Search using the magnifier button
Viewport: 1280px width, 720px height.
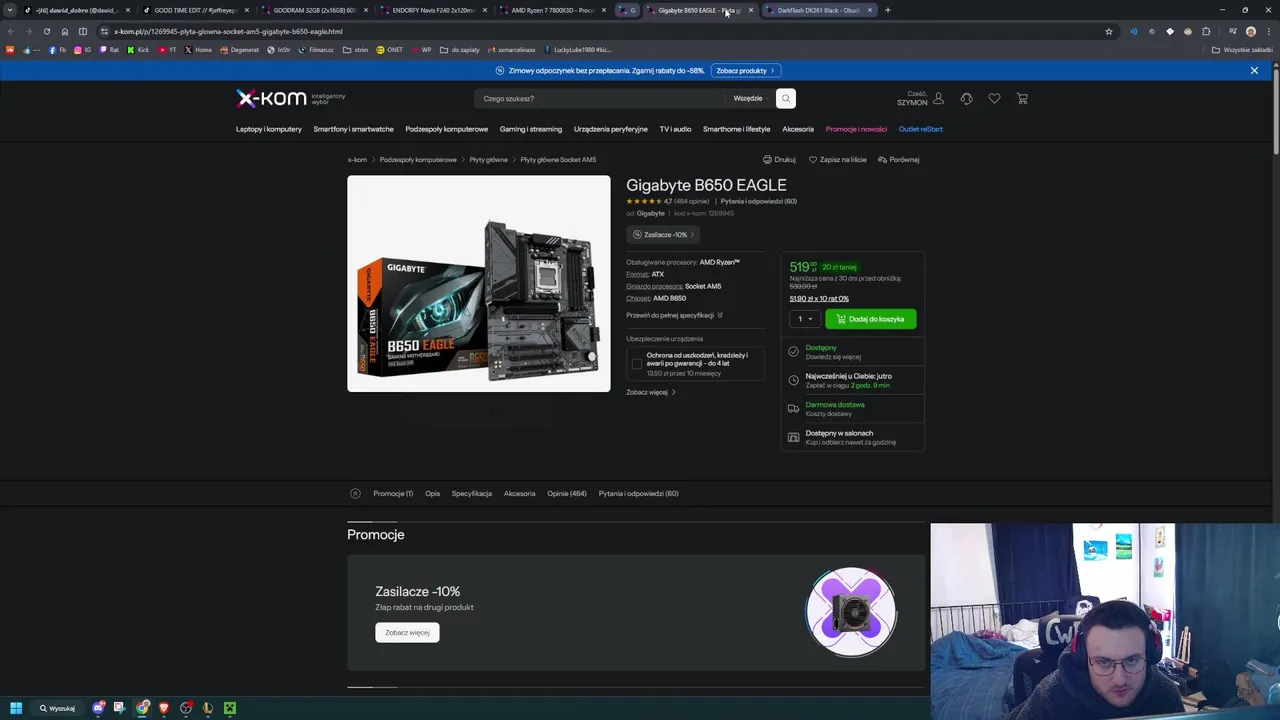point(786,98)
